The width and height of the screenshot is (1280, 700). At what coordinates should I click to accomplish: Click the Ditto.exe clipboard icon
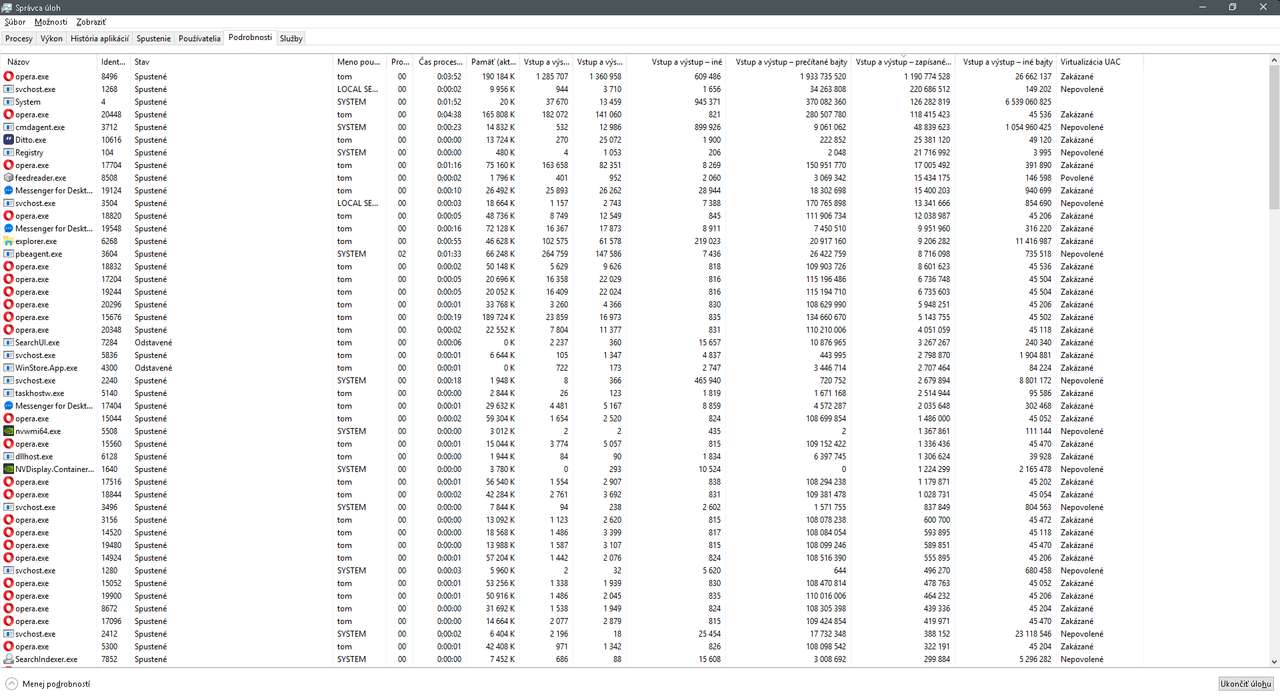9,140
